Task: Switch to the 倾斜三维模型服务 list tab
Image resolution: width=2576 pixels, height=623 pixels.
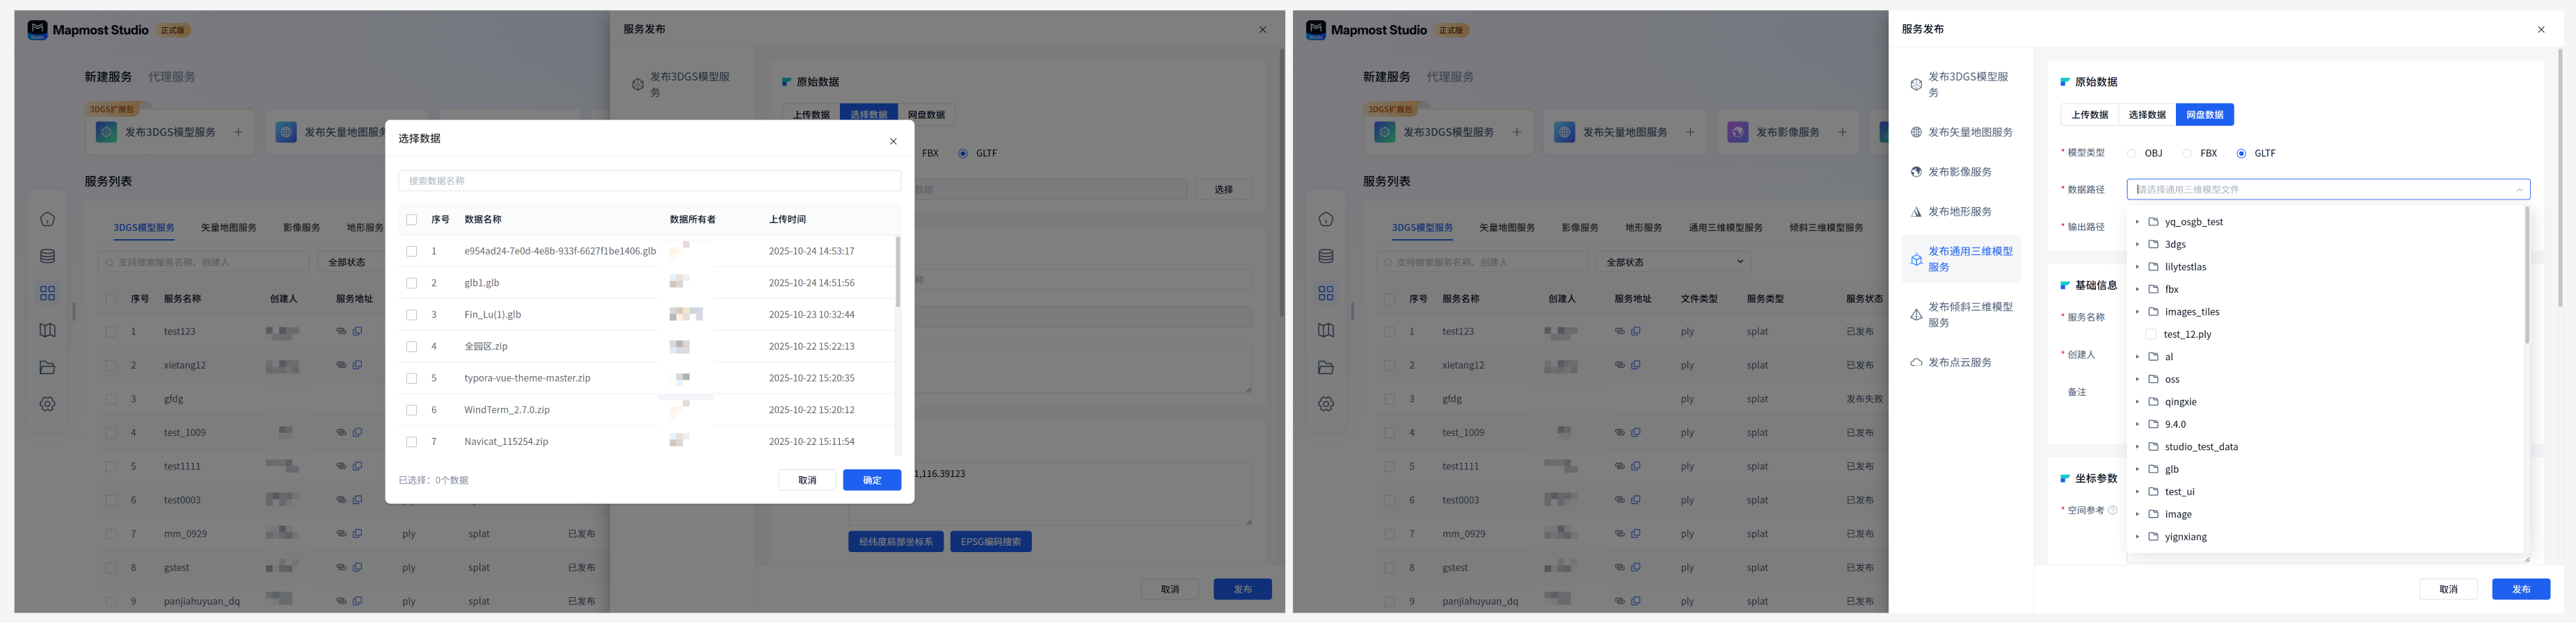Action: [1825, 228]
